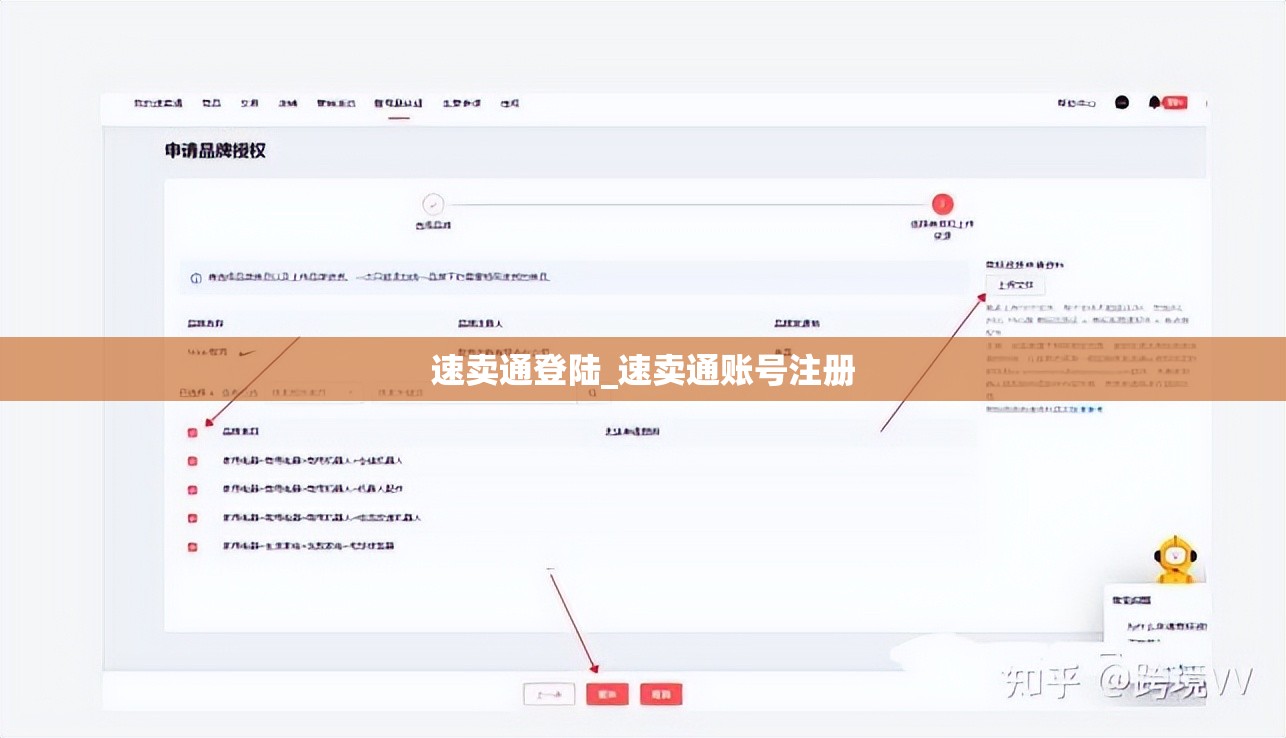Screen dimensions: 1286x738
Task: Click the red current step circle
Action: (x=942, y=204)
